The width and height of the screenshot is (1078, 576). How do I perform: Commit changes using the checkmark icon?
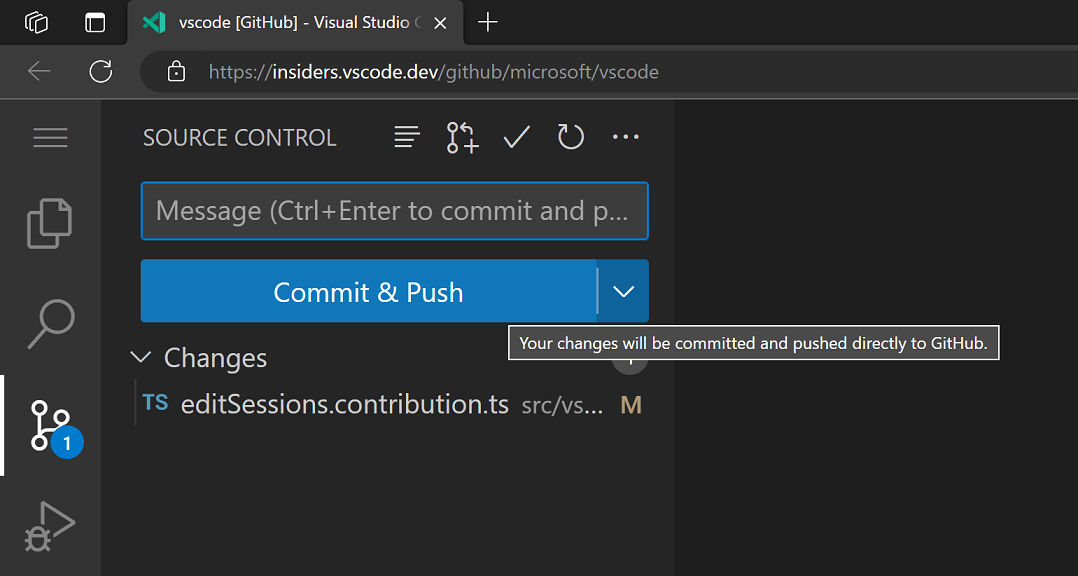pyautogui.click(x=516, y=137)
